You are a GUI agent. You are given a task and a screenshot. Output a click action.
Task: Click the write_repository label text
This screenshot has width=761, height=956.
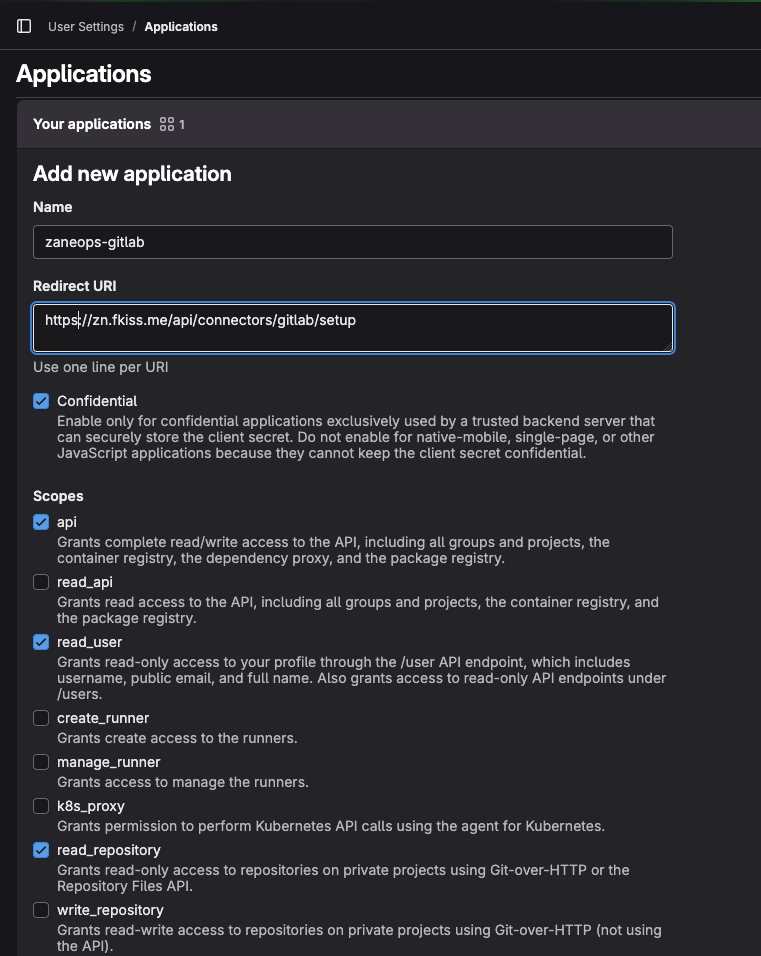click(110, 910)
